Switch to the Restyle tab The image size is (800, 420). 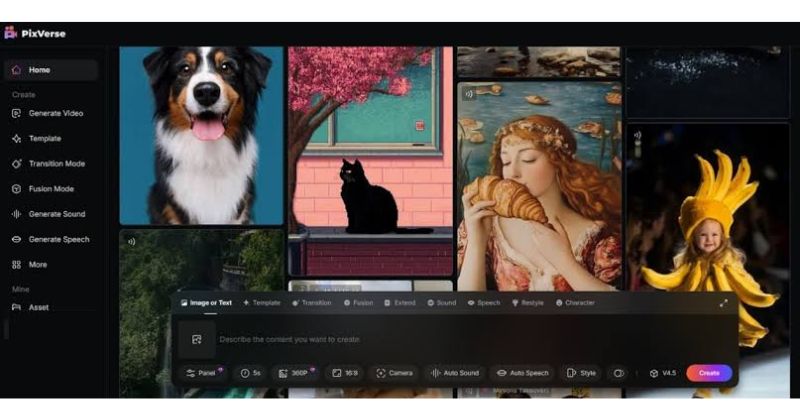click(x=528, y=303)
